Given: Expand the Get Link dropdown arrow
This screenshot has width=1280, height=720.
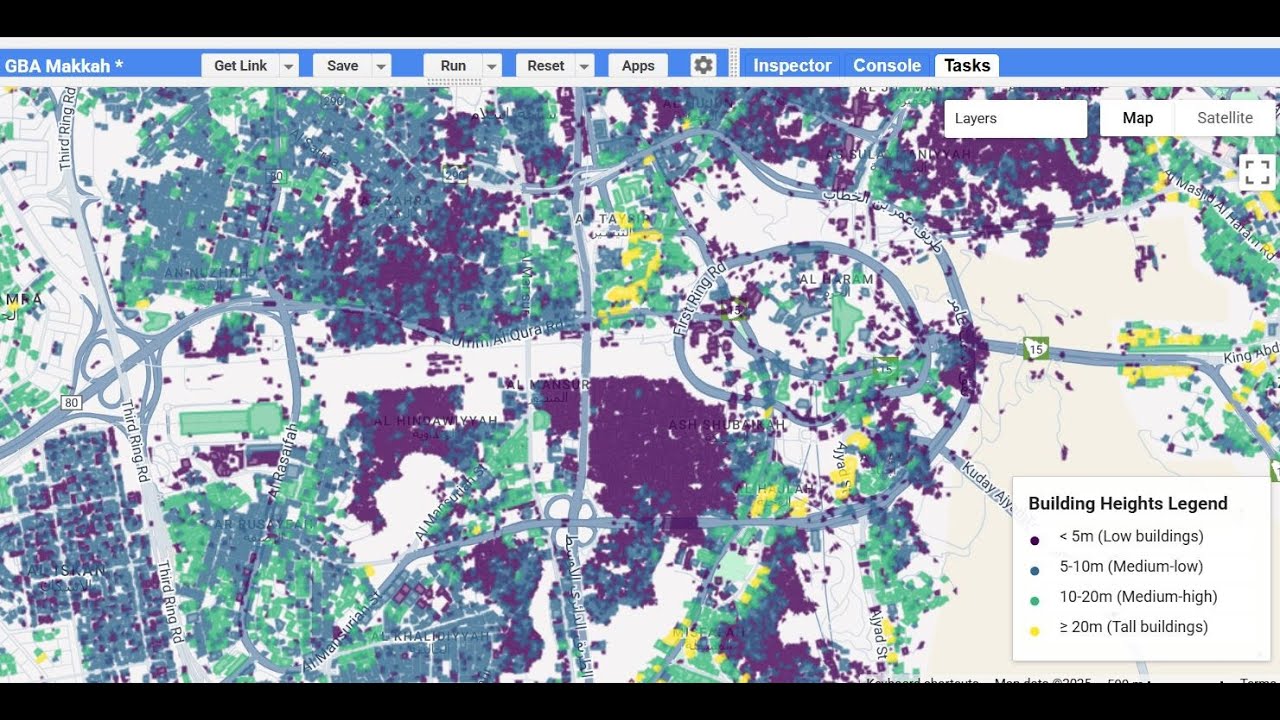Looking at the screenshot, I should [289, 65].
